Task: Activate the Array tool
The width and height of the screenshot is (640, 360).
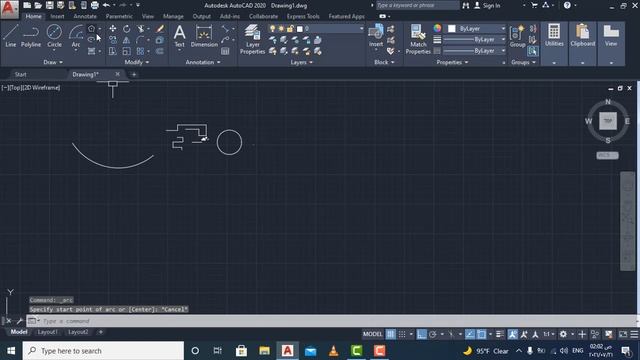Action: 140,51
